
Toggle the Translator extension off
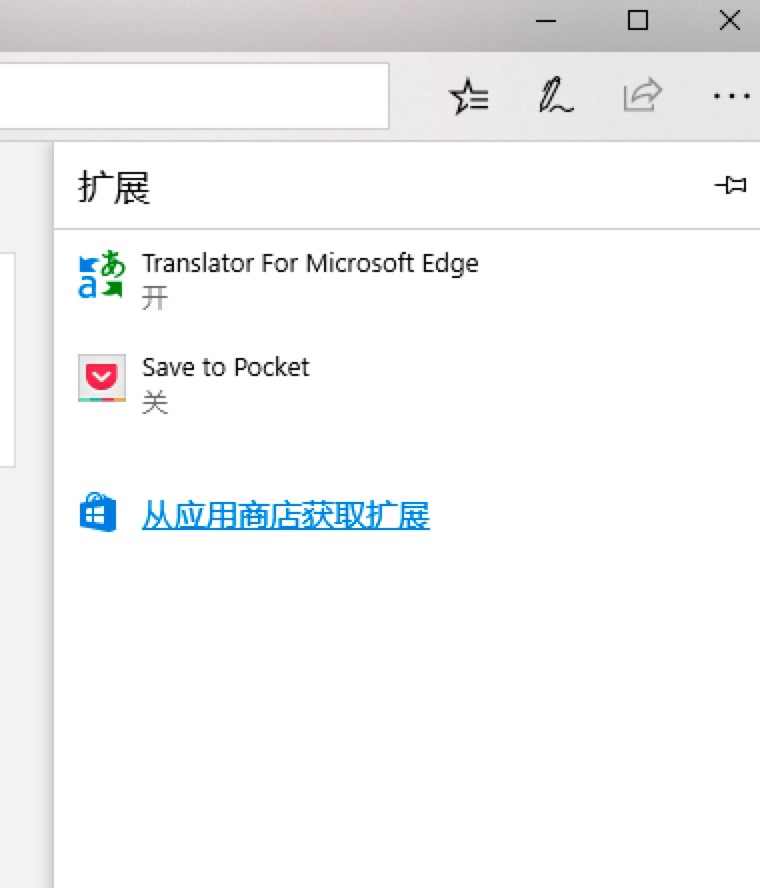pos(154,297)
